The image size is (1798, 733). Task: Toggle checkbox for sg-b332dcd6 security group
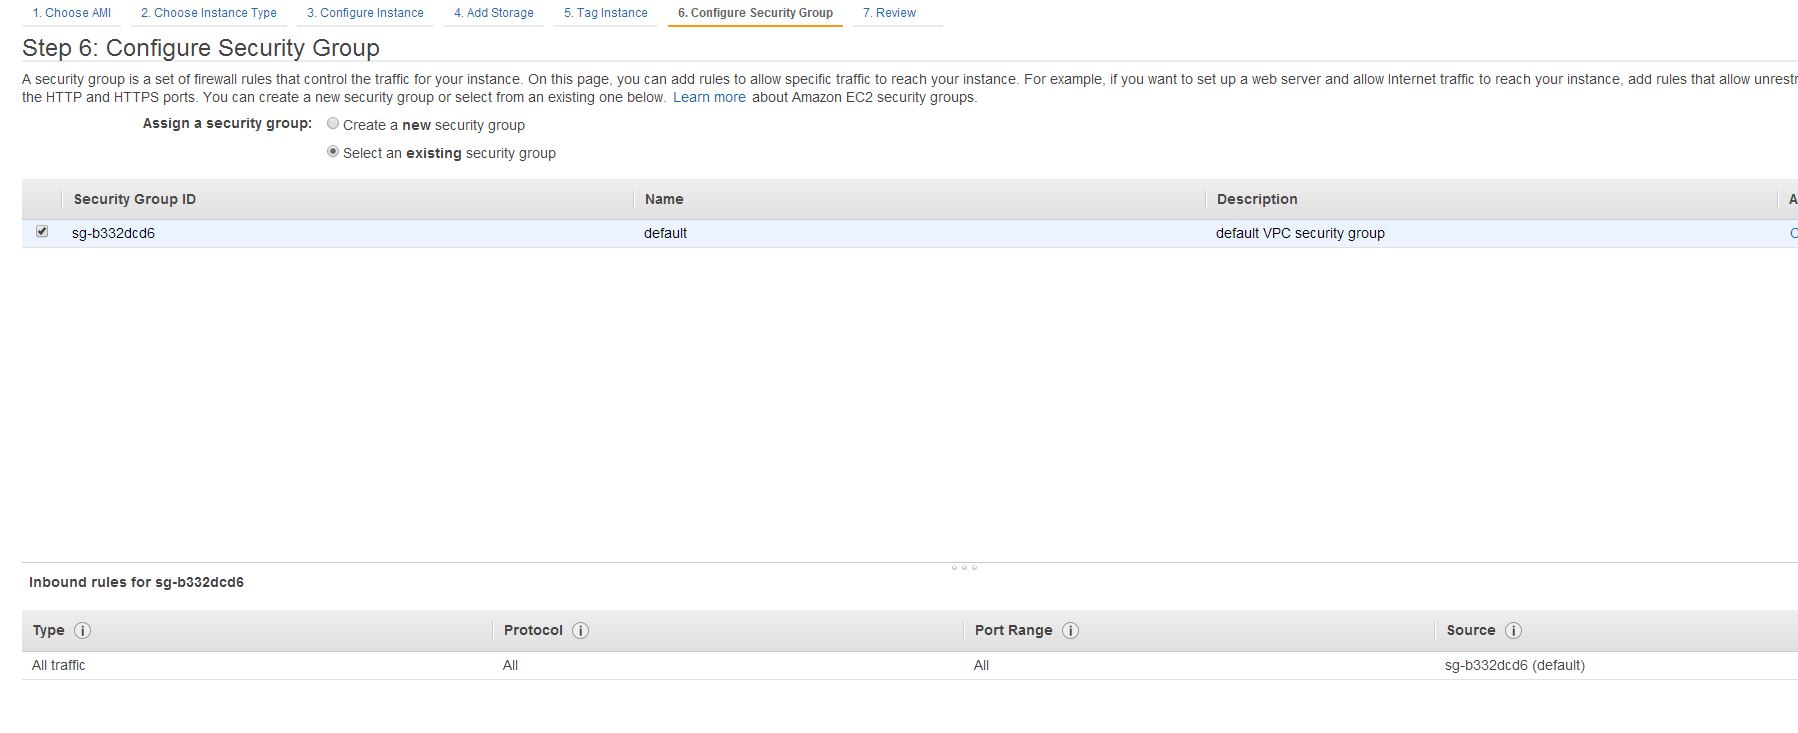click(x=42, y=232)
